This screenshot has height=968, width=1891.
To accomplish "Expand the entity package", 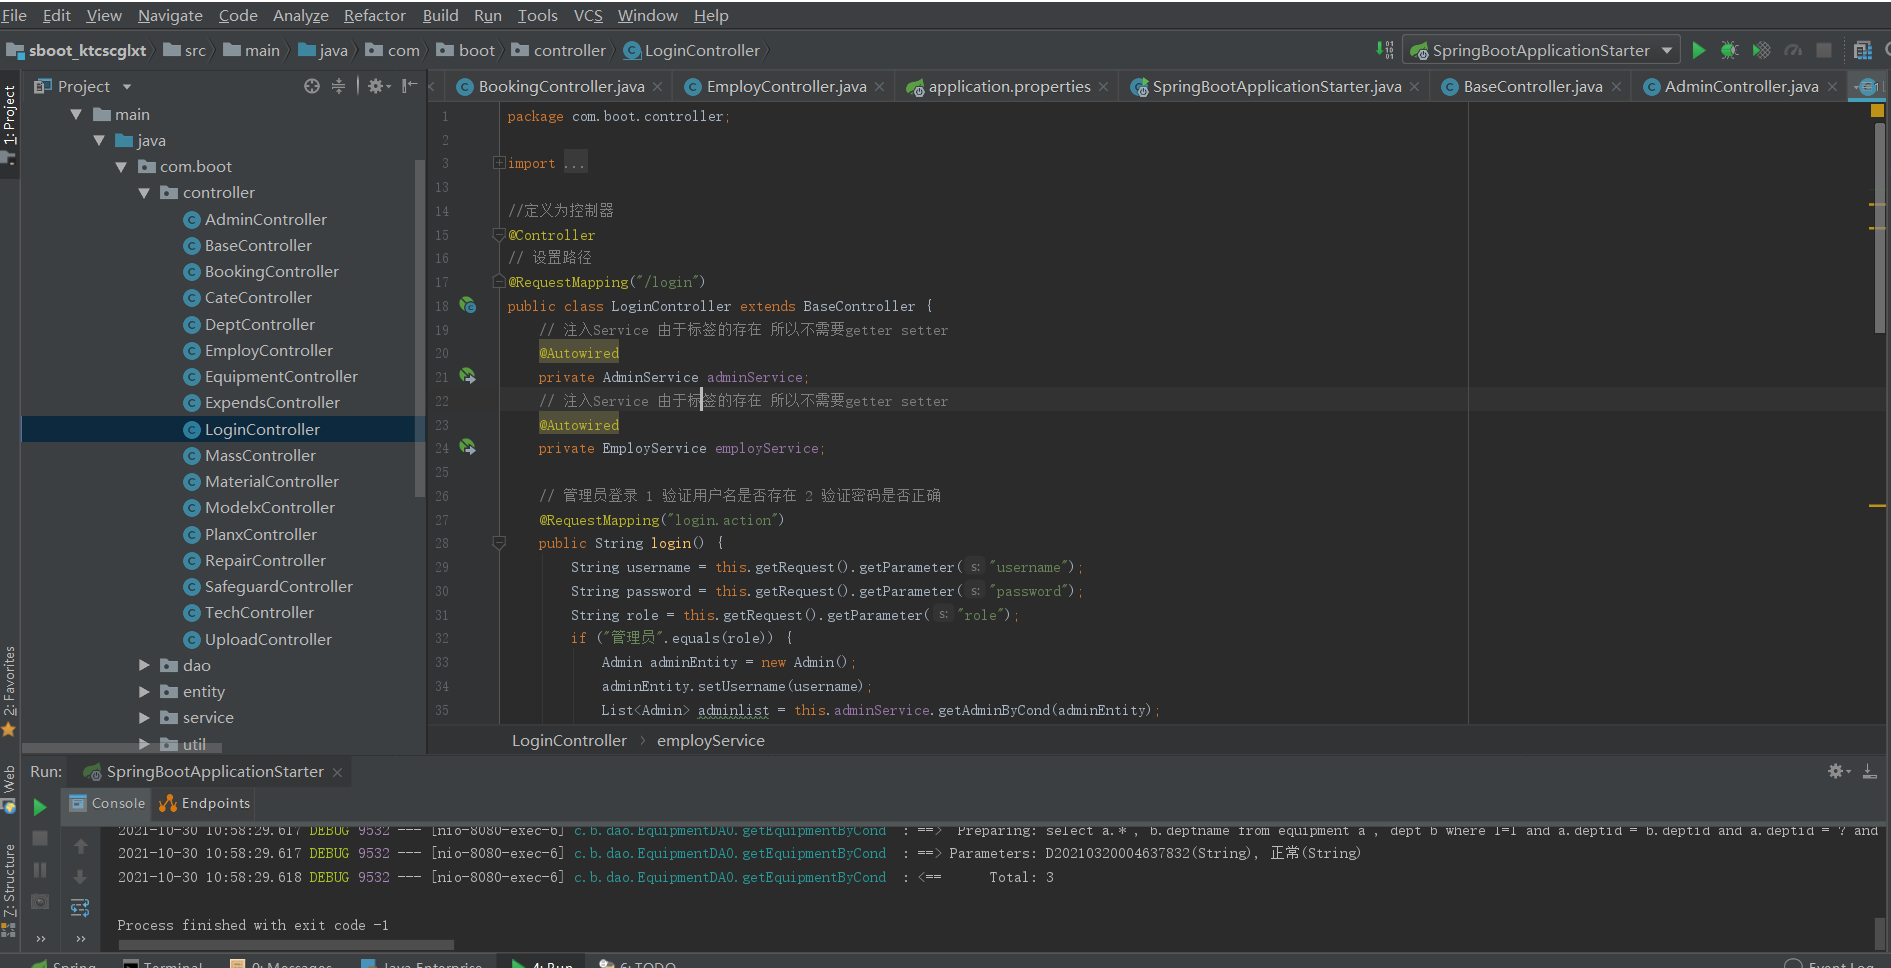I will click(x=144, y=691).
